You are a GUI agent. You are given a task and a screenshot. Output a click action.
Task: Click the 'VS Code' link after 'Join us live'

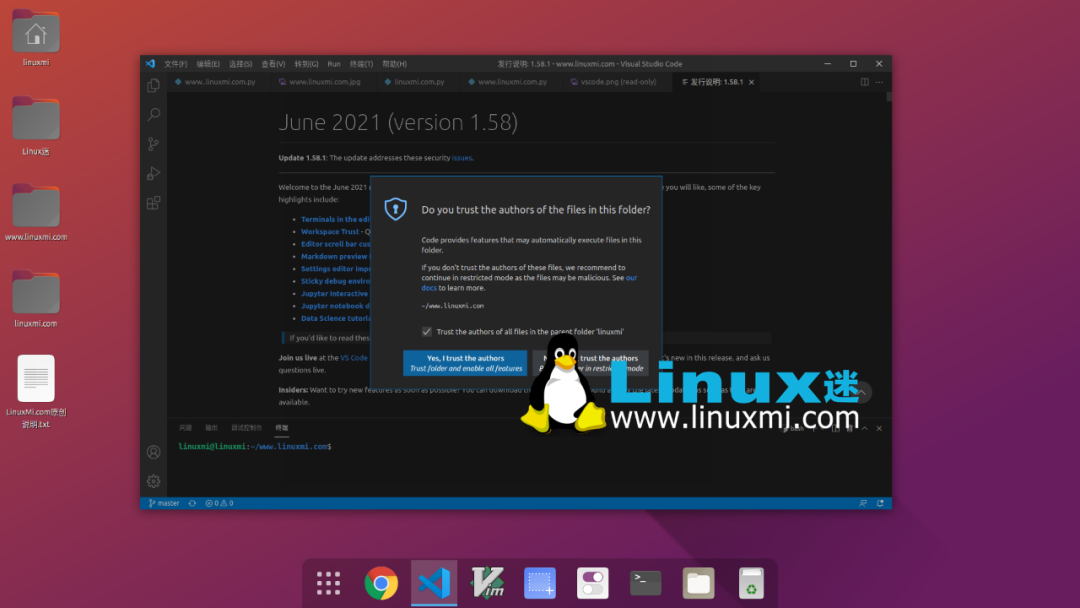point(354,358)
